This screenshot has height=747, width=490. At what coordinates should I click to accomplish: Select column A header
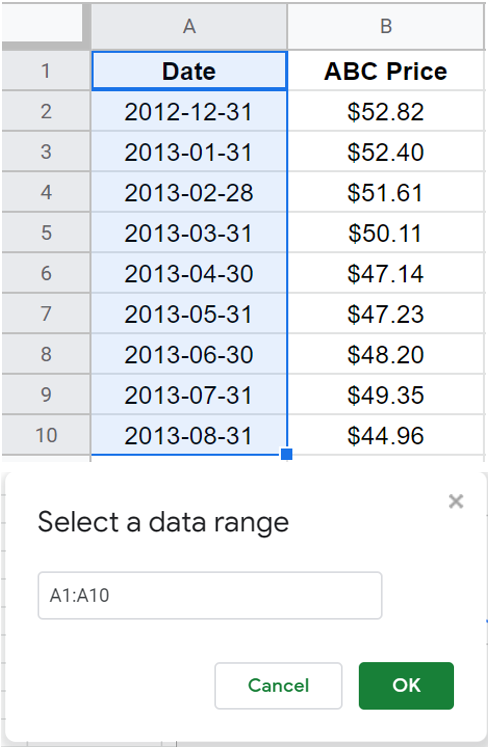coord(189,26)
